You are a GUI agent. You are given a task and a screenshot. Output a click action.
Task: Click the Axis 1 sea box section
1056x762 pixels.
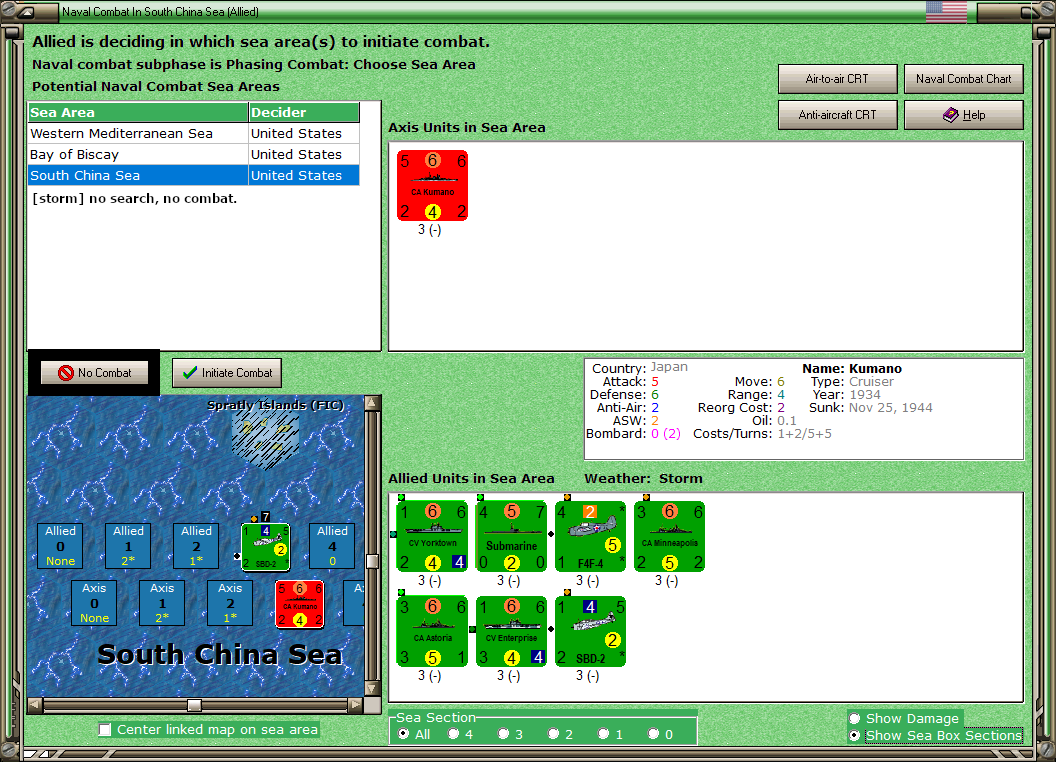click(x=162, y=603)
